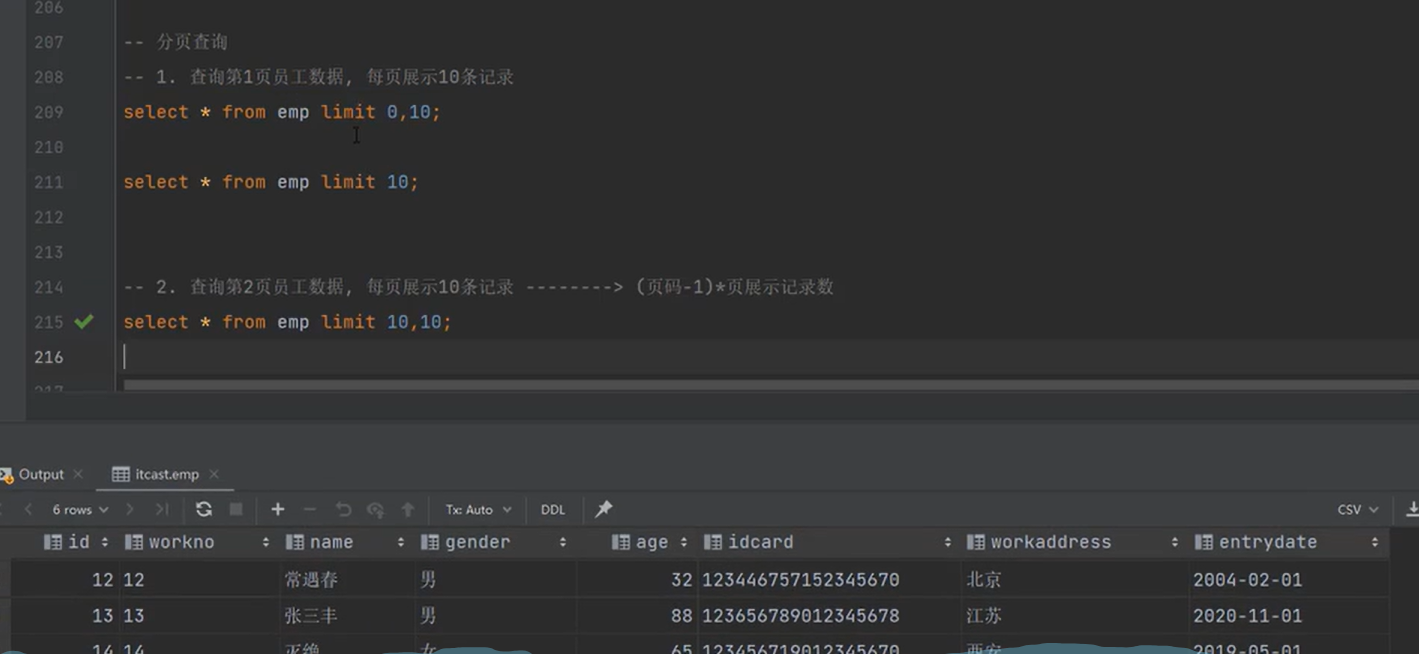Click line number 215 in gutter
1419x654 pixels.
[49, 322]
